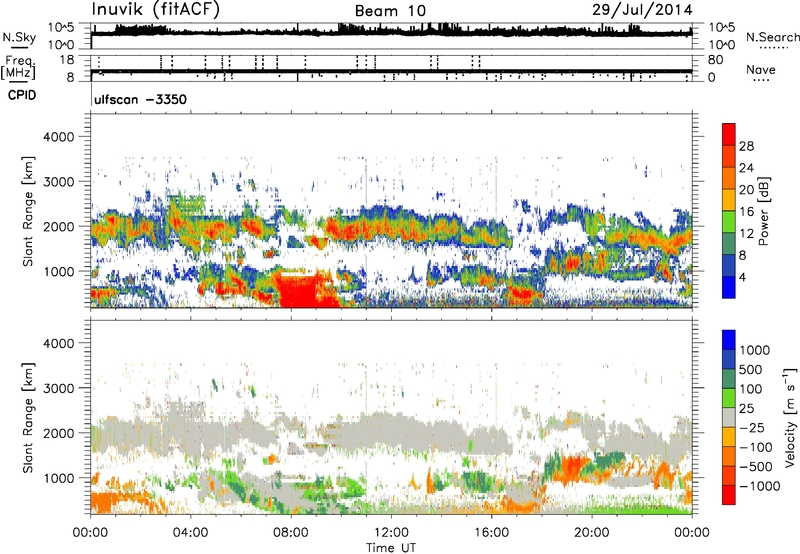The height and width of the screenshot is (554, 800).
Task: Click the "25" label on Velocity colorbar
Action: 746,408
